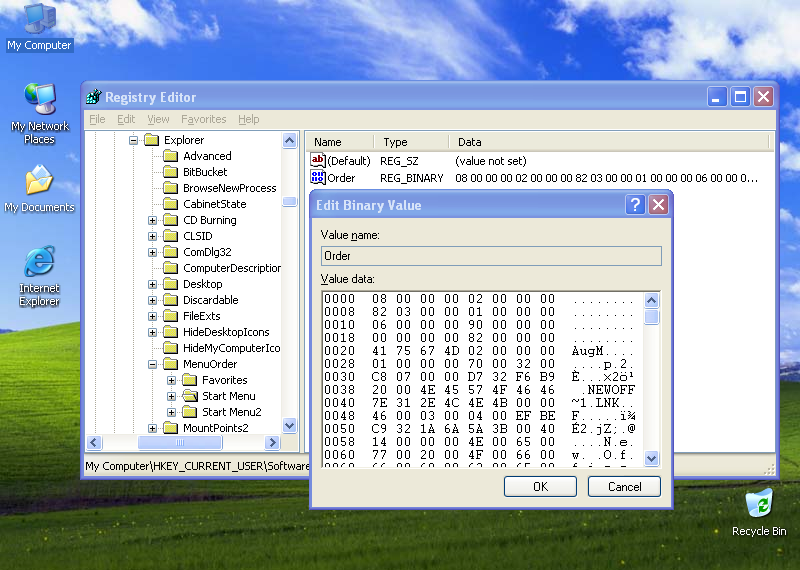Close the Edit Binary Value dialog

(658, 205)
